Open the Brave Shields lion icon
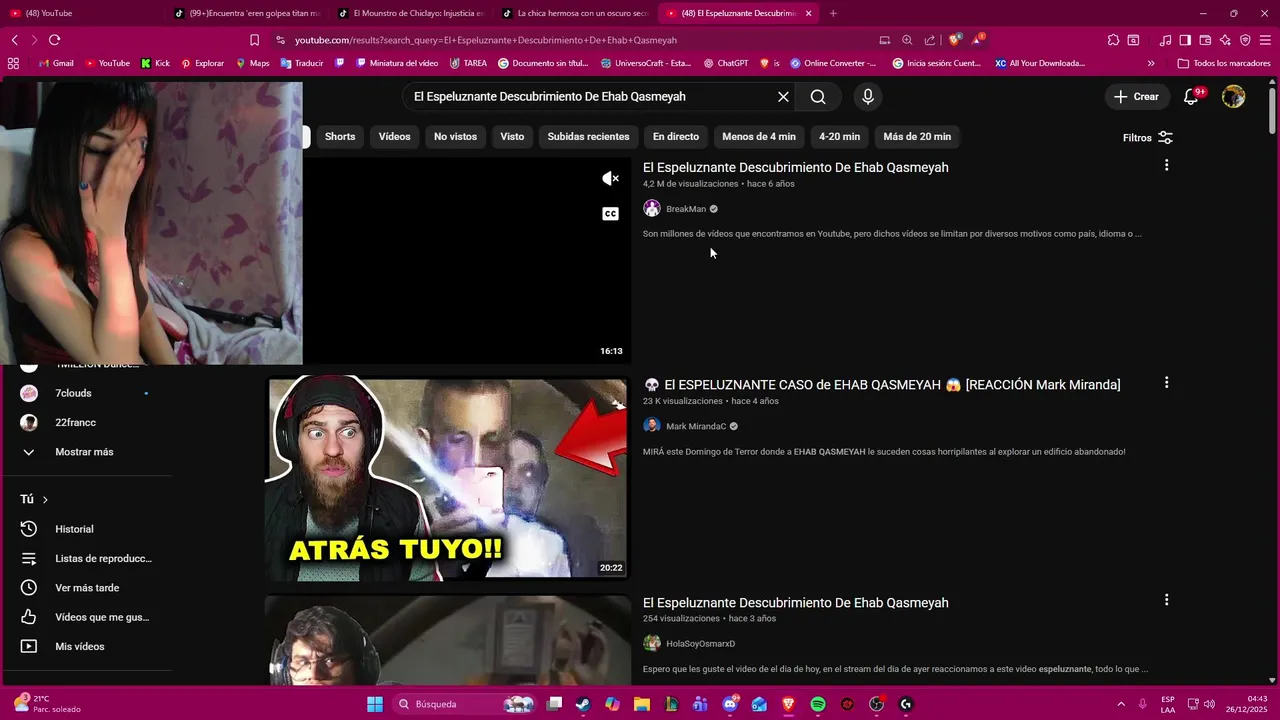1280x720 pixels. coord(954,40)
